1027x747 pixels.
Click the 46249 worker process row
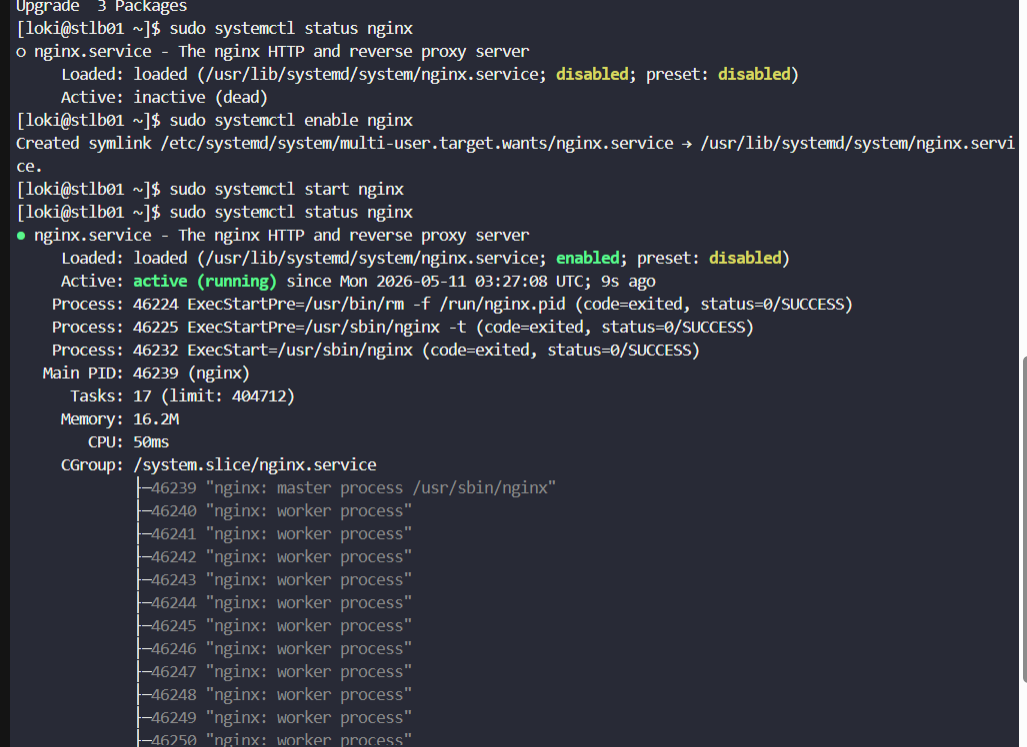click(x=274, y=717)
